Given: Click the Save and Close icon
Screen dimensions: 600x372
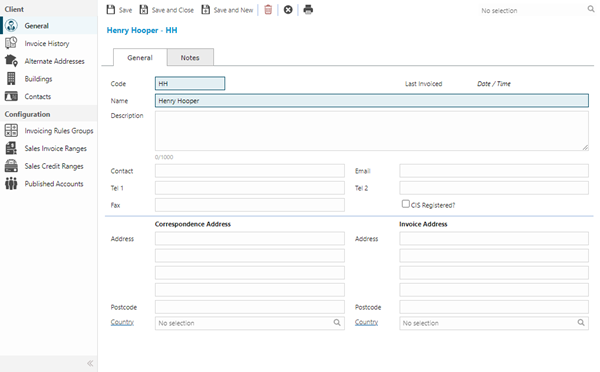Looking at the screenshot, I should point(143,10).
